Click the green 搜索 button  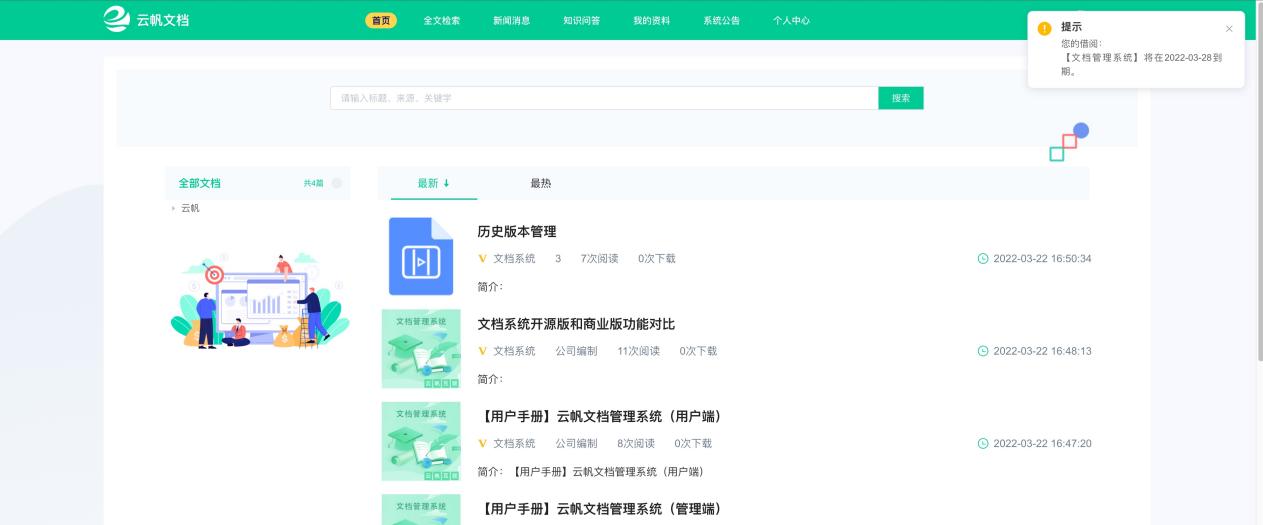pyautogui.click(x=901, y=98)
